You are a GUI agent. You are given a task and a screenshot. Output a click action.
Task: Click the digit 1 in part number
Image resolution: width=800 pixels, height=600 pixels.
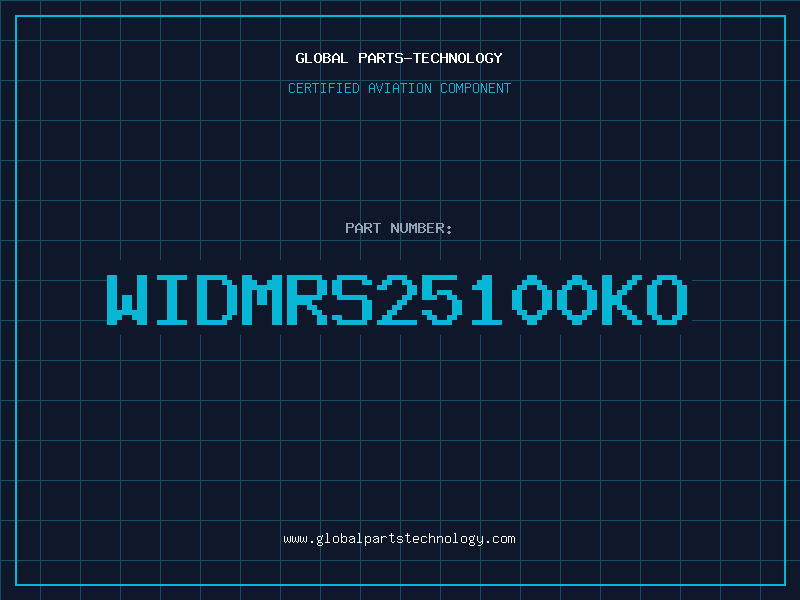point(486,299)
